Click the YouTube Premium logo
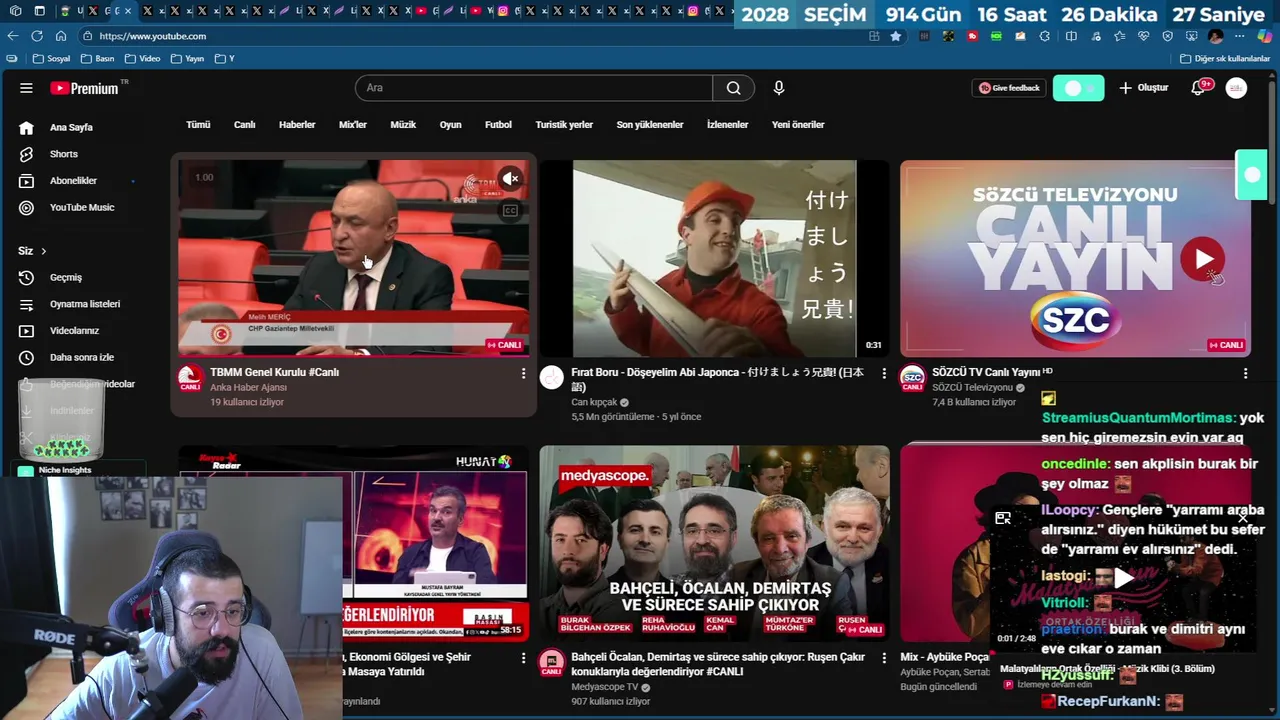 pos(85,88)
